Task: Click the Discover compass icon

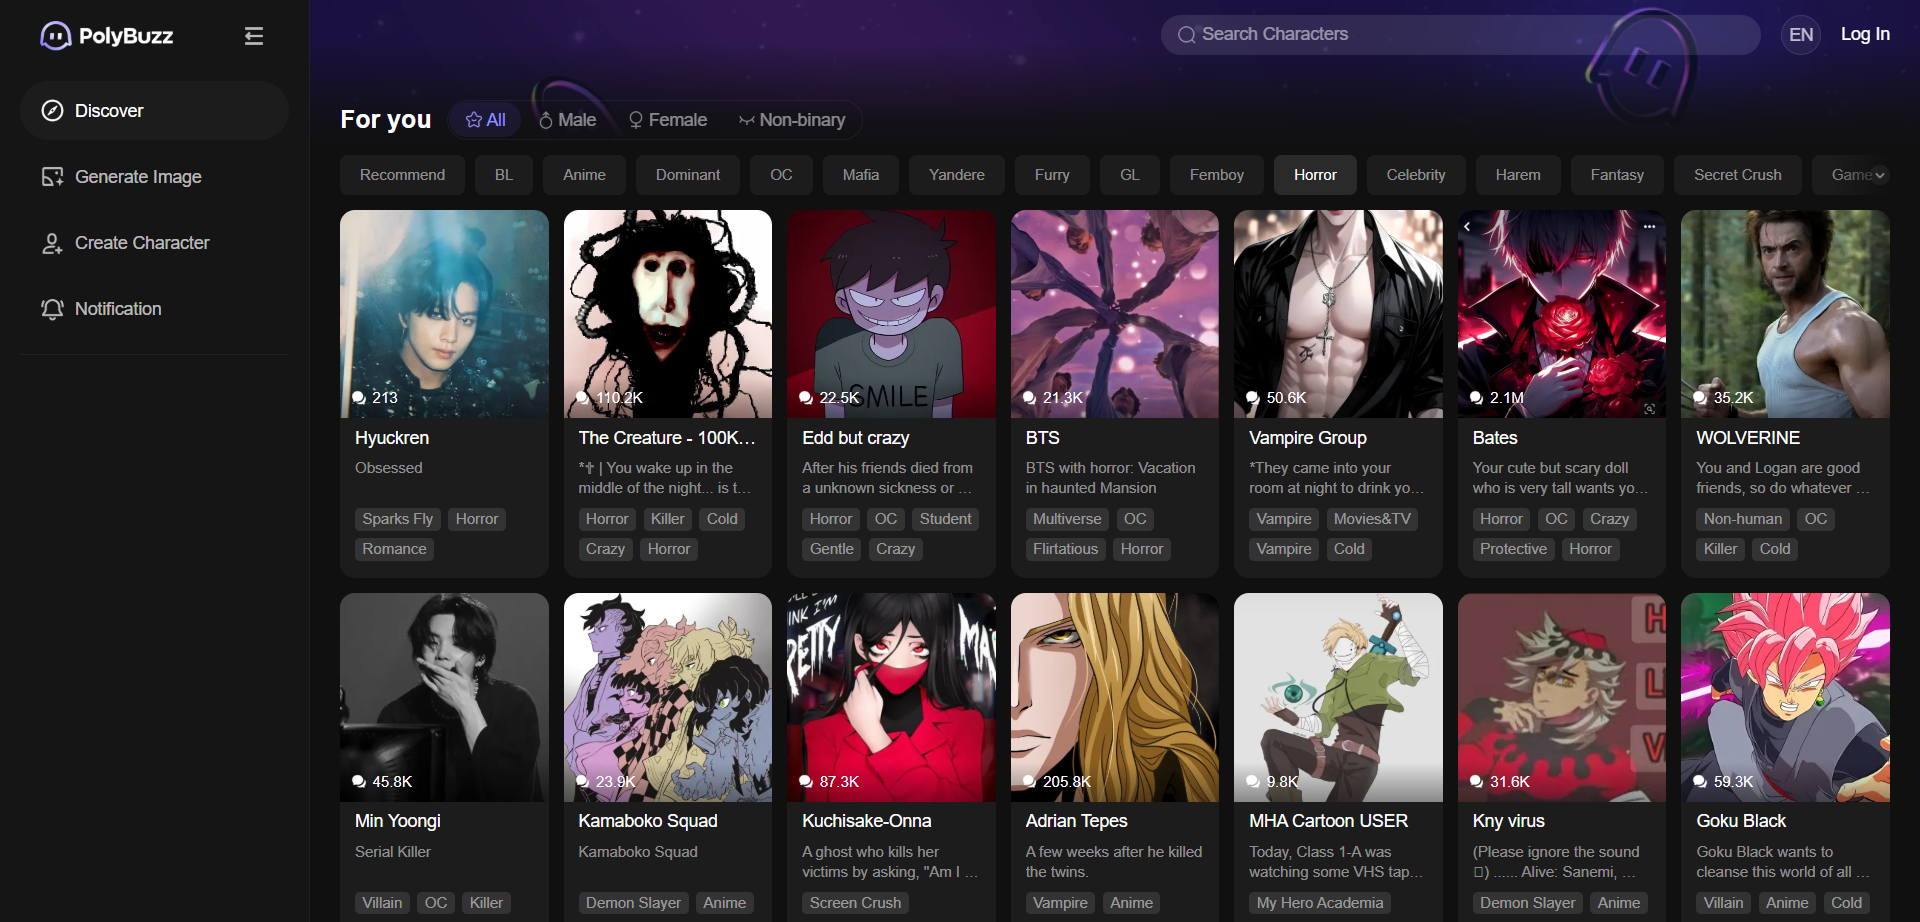Action: click(52, 111)
